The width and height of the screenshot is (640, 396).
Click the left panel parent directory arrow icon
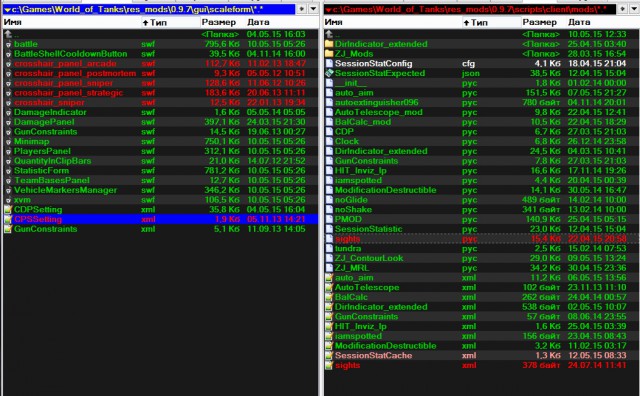(8, 34)
